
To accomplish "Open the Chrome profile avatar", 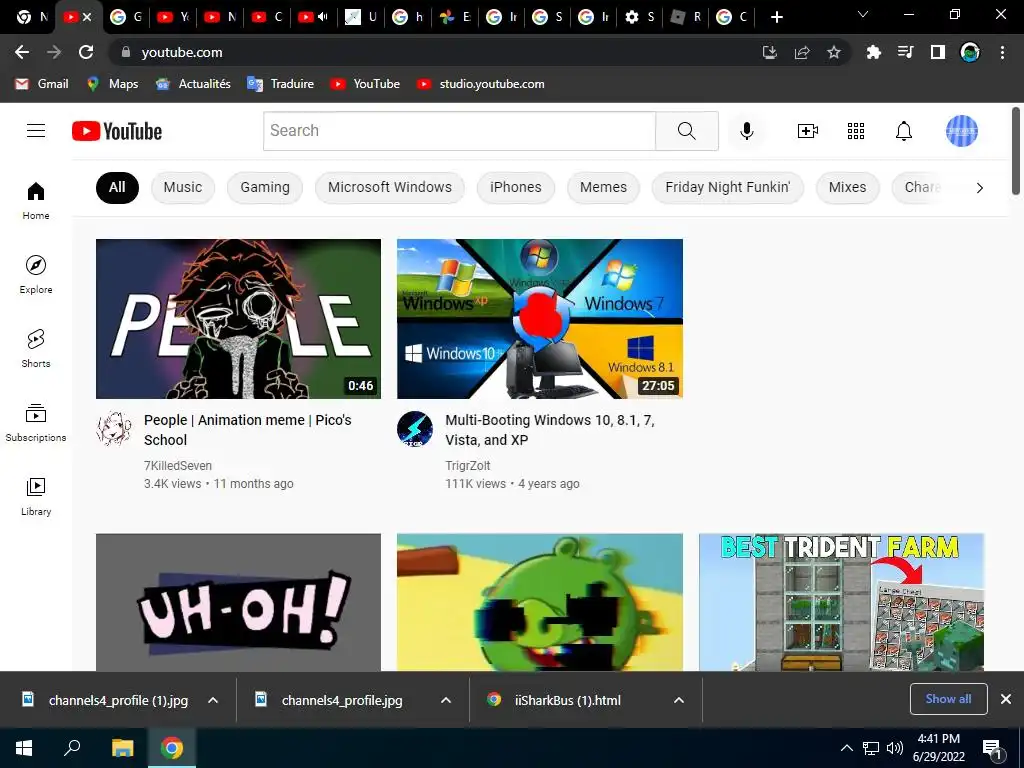I will [970, 52].
